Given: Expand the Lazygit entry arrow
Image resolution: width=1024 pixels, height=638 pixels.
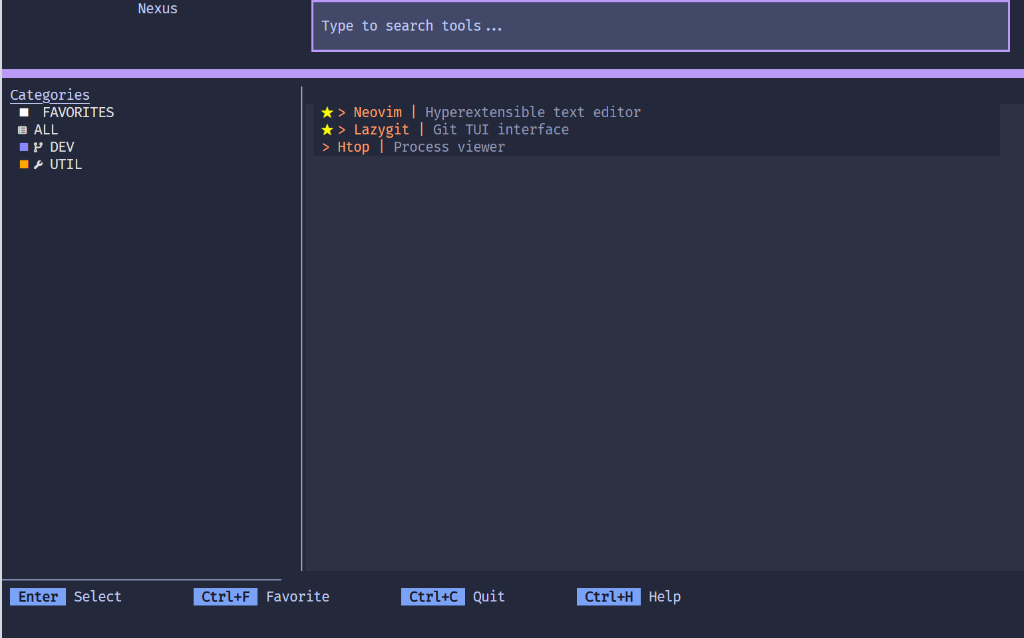Looking at the screenshot, I should [340, 129].
